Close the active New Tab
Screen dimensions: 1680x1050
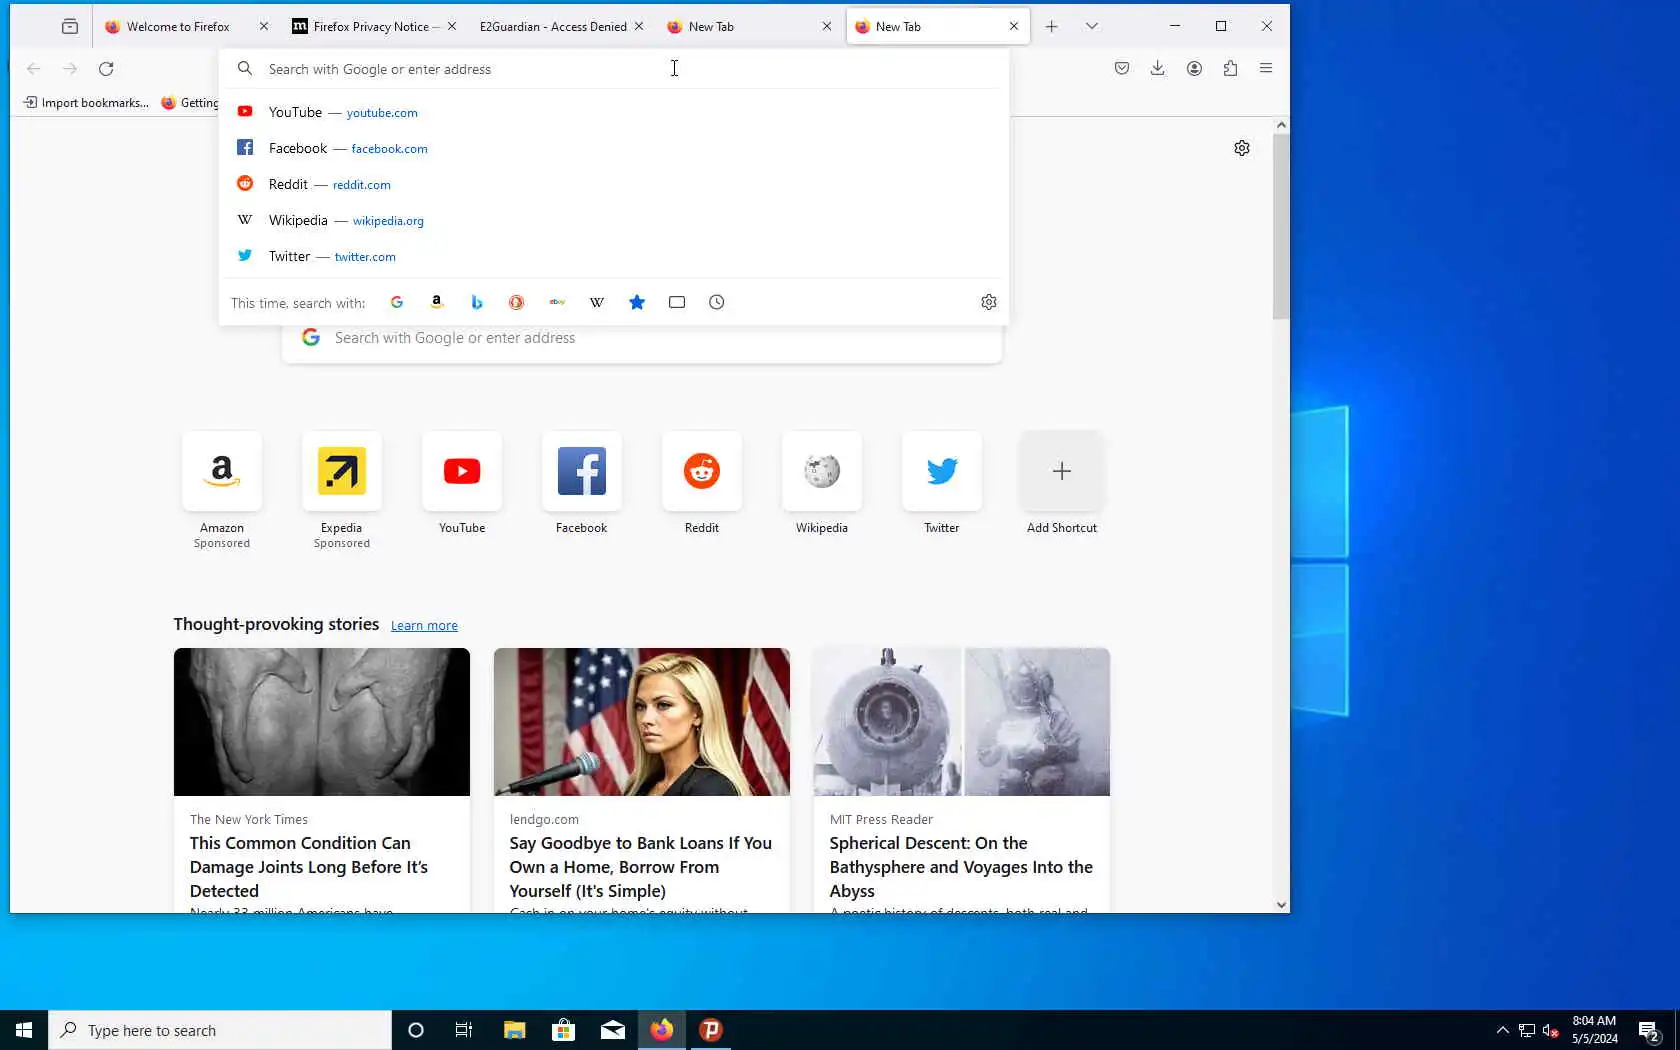[1014, 27]
